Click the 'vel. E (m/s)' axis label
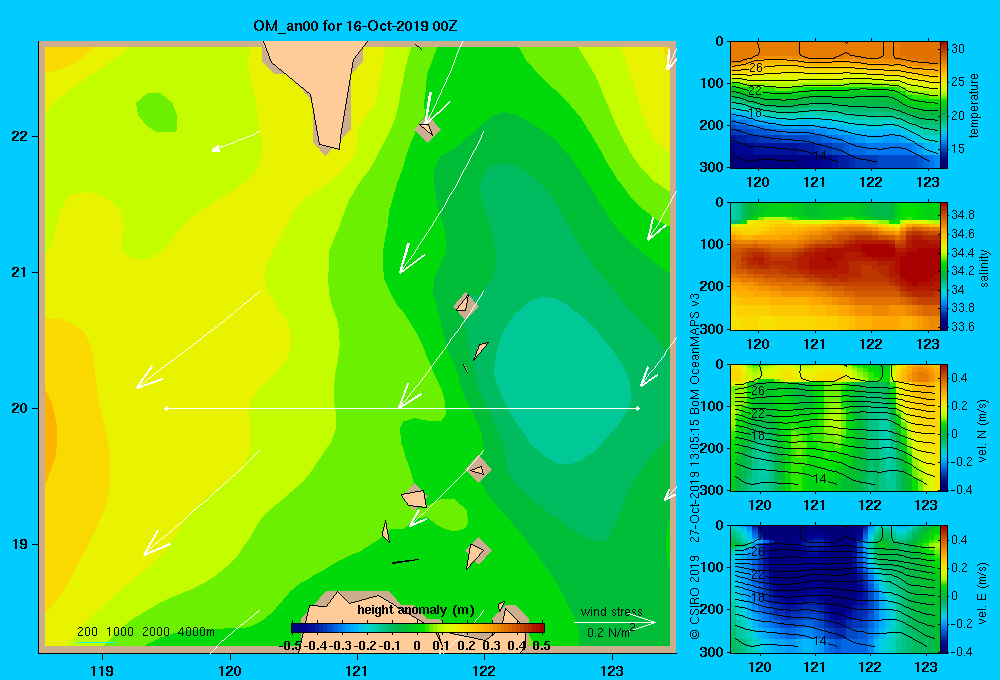 pyautogui.click(x=983, y=591)
